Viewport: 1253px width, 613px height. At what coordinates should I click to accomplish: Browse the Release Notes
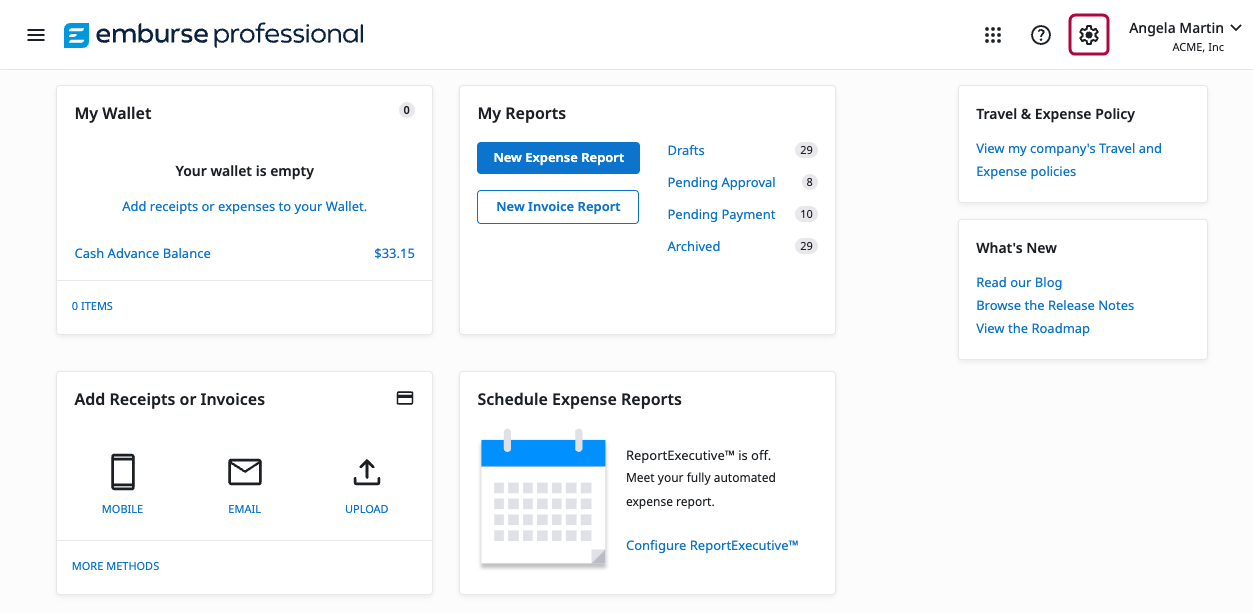[1055, 305]
